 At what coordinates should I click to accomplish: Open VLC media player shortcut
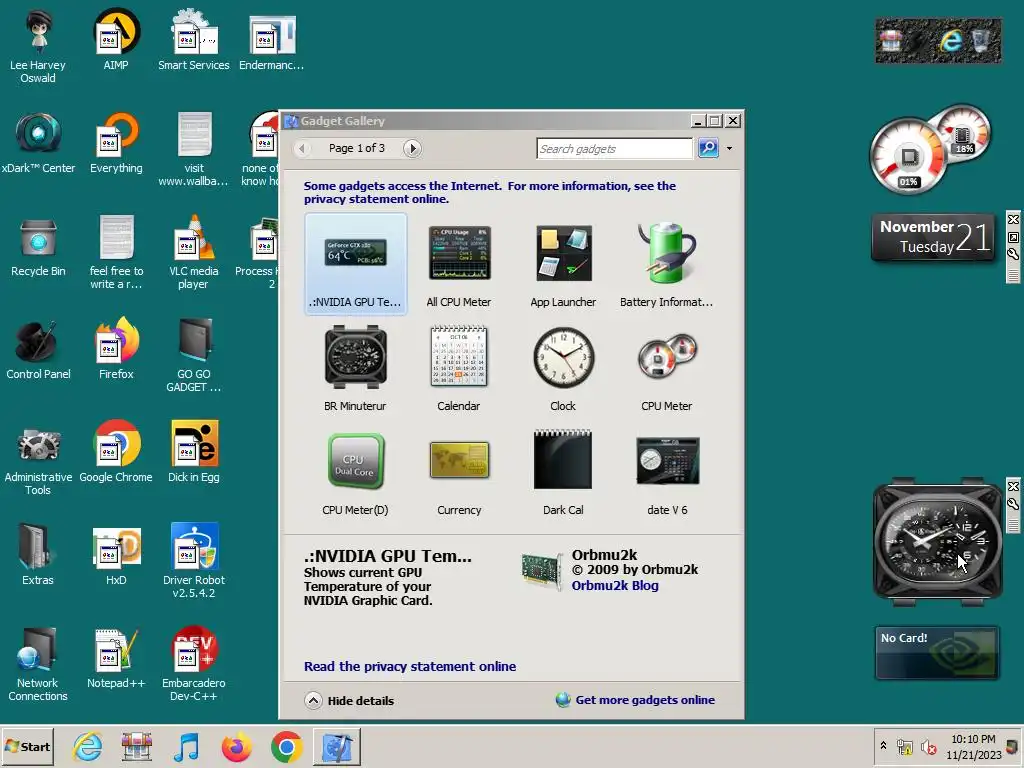tap(193, 252)
